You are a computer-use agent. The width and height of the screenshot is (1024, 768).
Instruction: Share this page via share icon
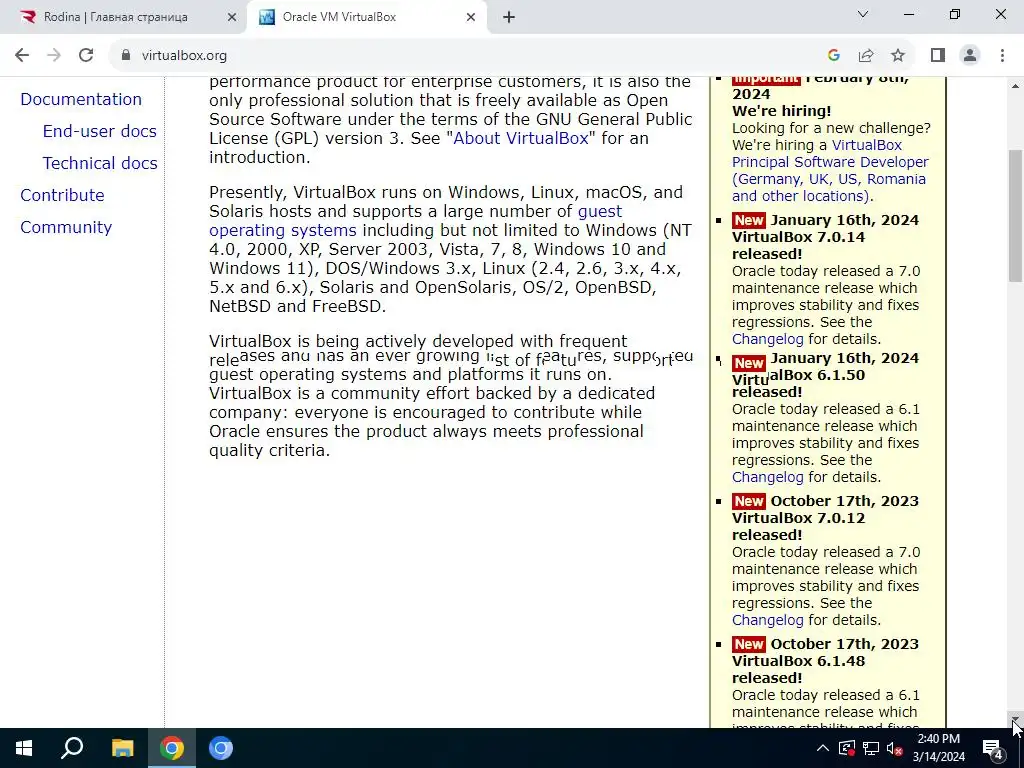[866, 56]
